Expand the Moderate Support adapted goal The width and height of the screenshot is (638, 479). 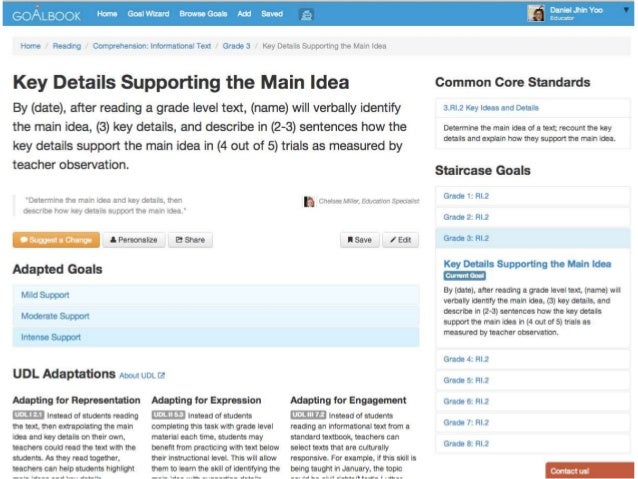pos(216,316)
